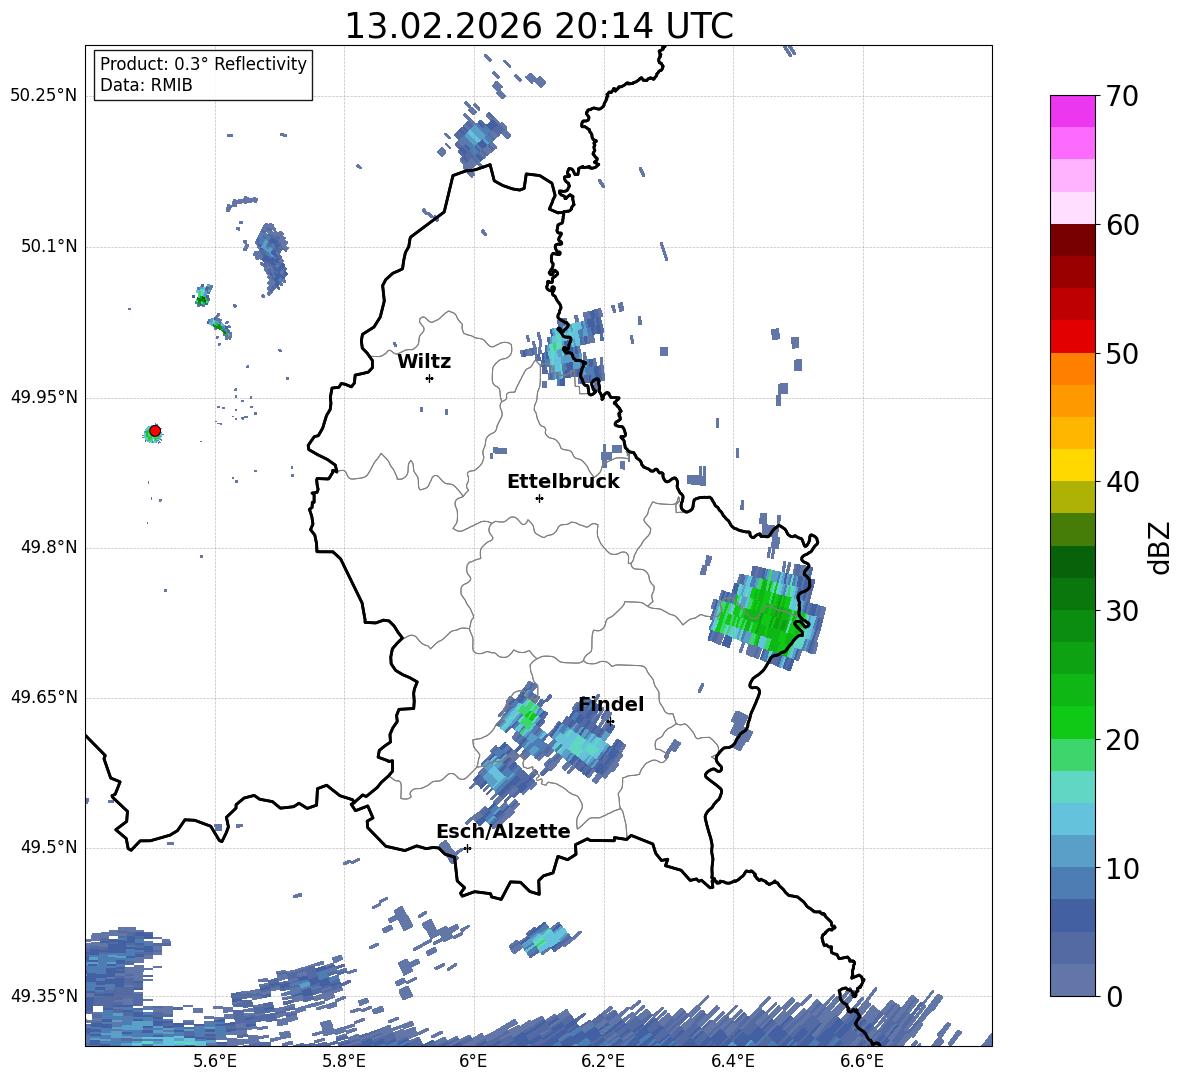The height and width of the screenshot is (1081, 1184).
Task: Click the 49.8°N latitude label
Action: 48,547
